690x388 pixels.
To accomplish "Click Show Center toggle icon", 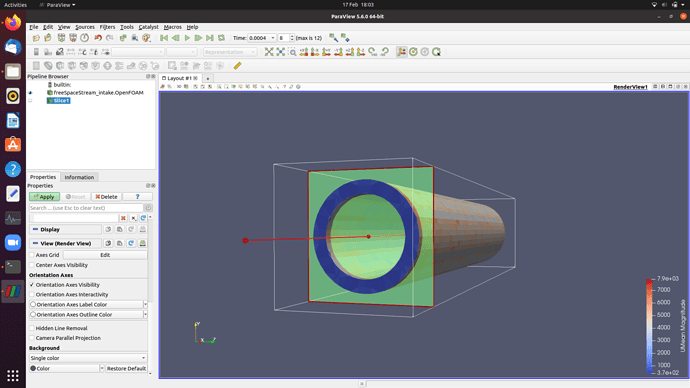I will (413, 52).
